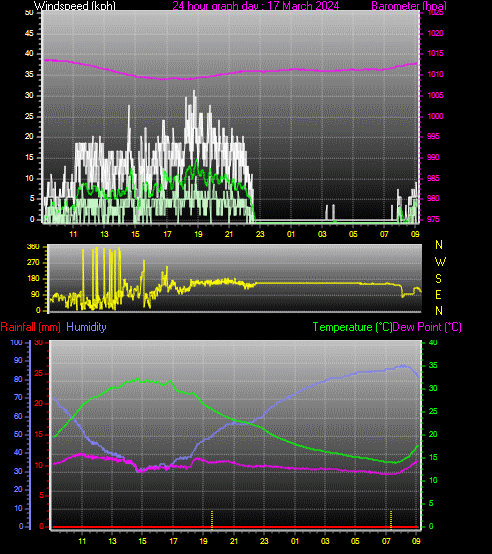The image size is (492, 554).
Task: Click the S compass label on direction graph
Action: [x=438, y=279]
